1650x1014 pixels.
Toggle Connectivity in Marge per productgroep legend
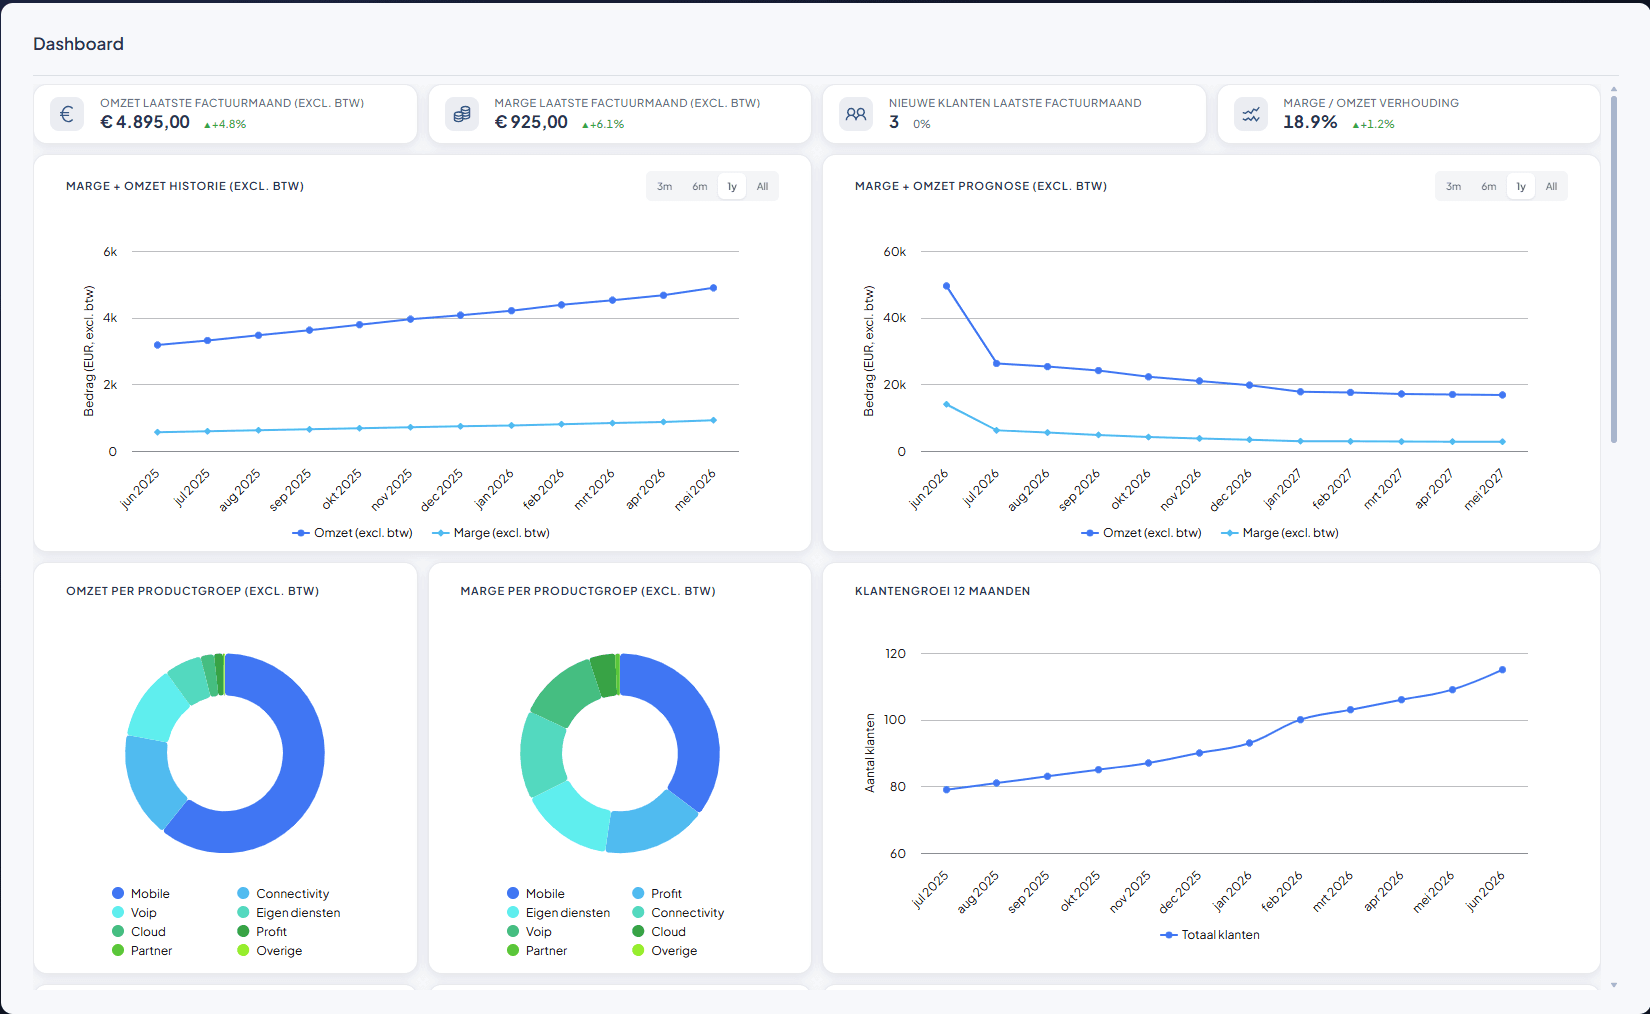678,913
